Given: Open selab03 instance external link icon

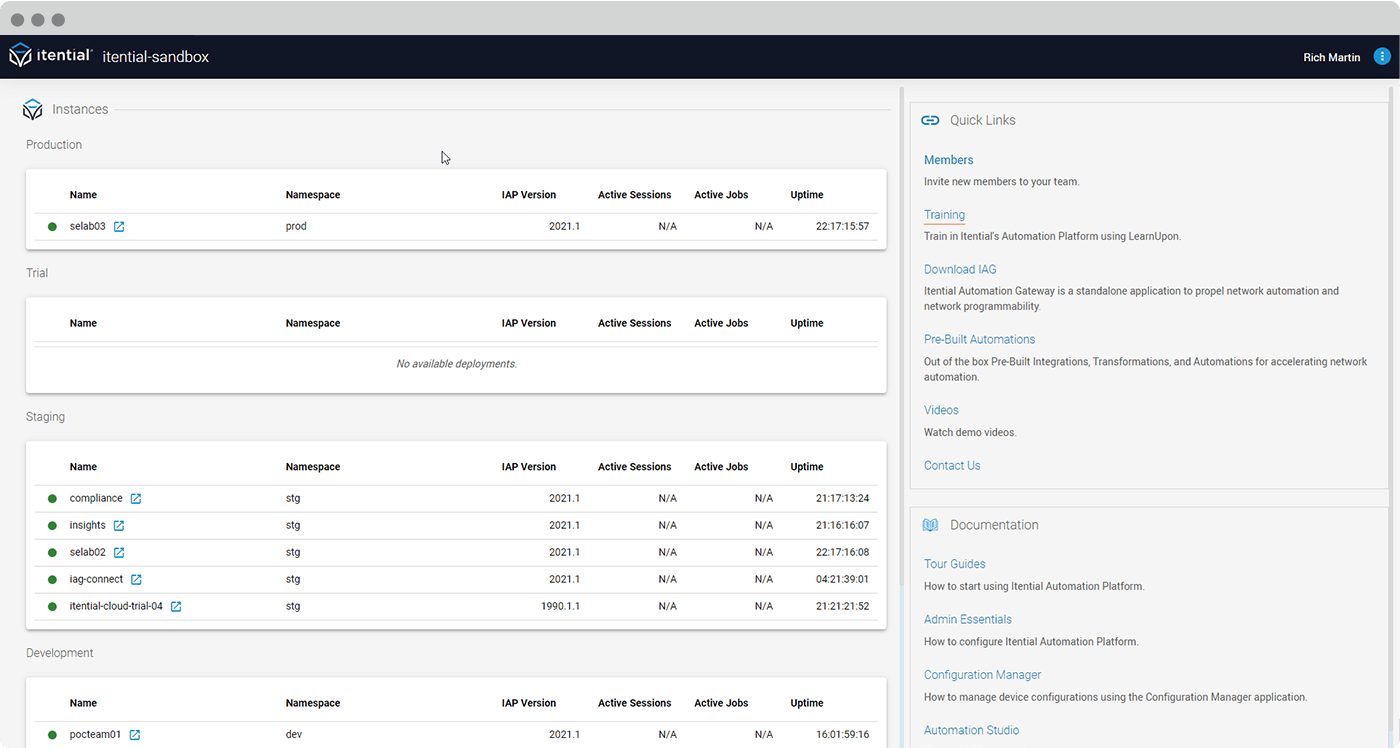Looking at the screenshot, I should point(119,227).
